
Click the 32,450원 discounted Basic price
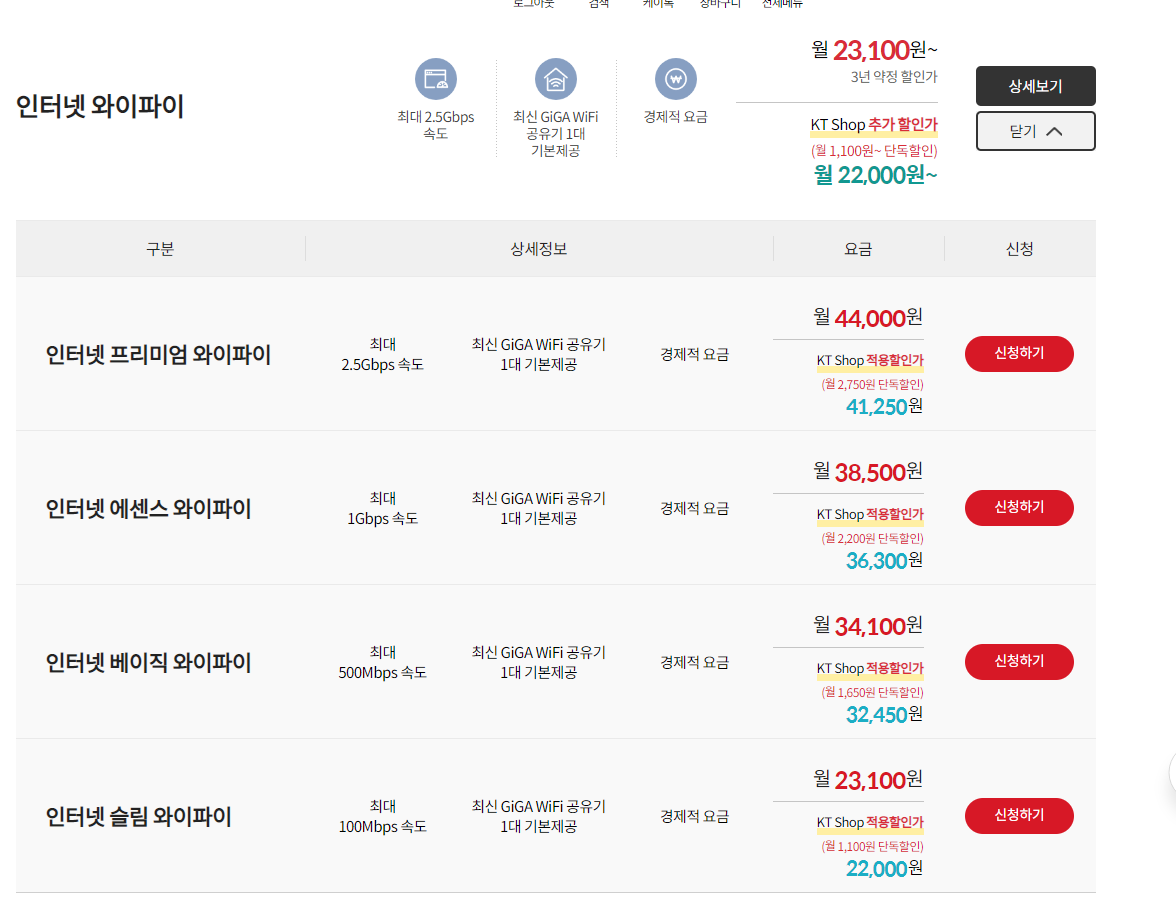(x=884, y=715)
